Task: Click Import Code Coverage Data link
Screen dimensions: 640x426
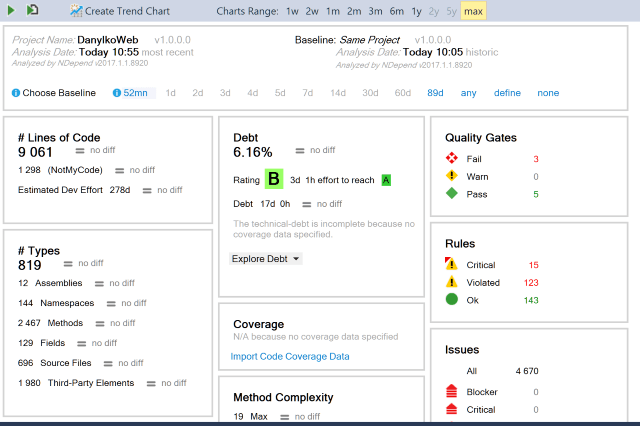Action: pos(290,356)
